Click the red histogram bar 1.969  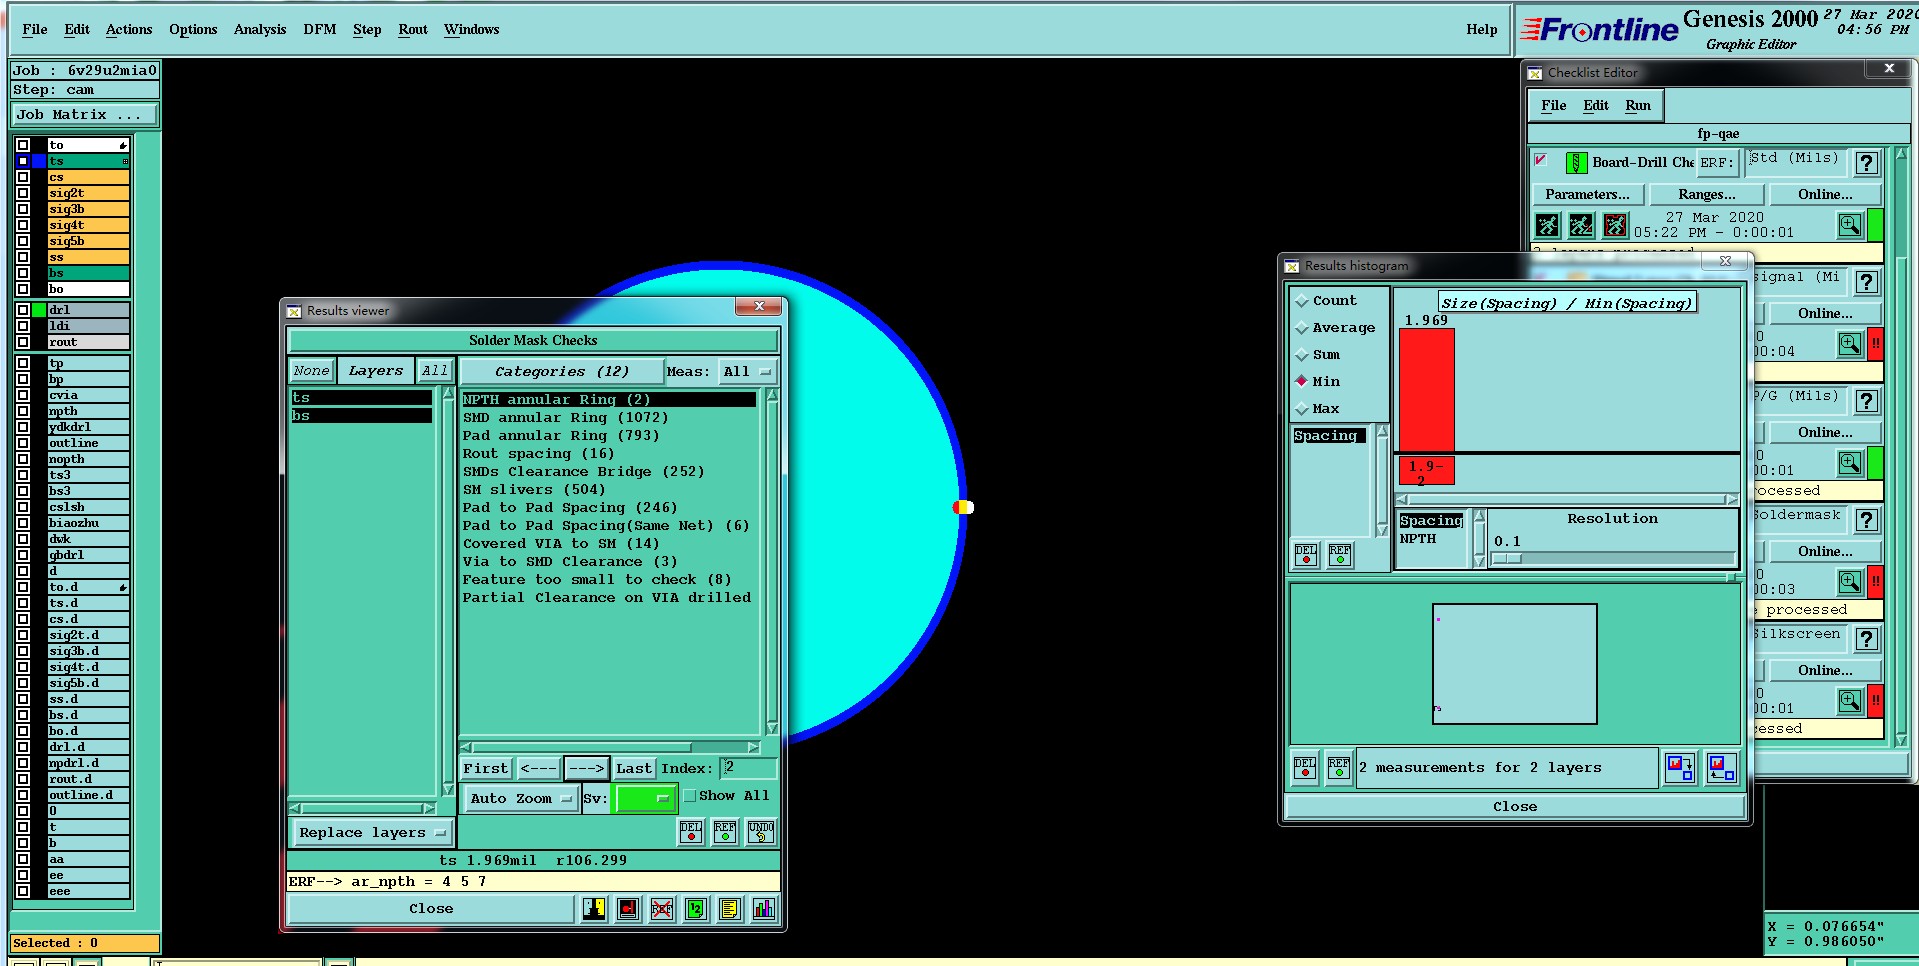tap(1426, 389)
